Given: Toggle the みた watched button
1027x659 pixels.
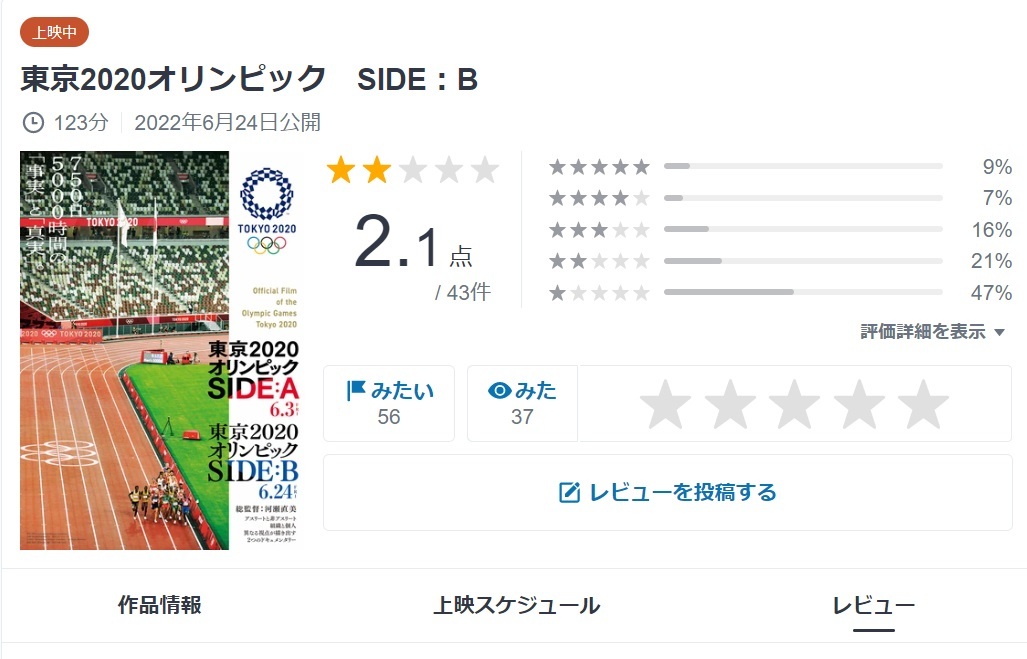Looking at the screenshot, I should pyautogui.click(x=522, y=403).
